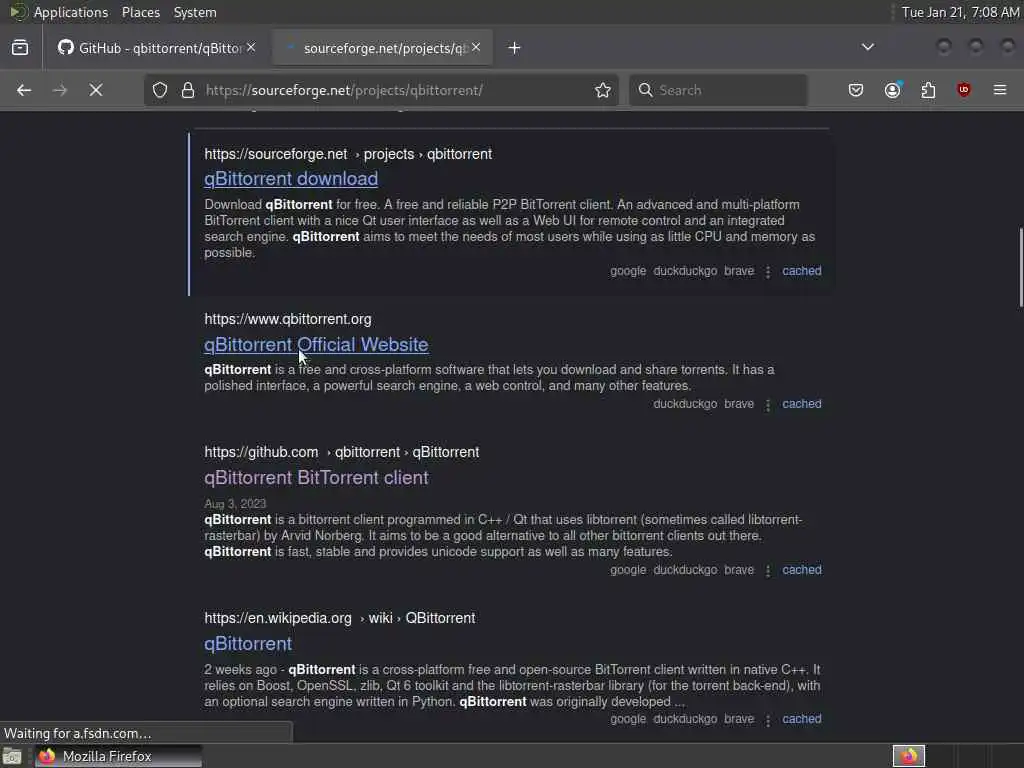
Task: Open the Firefox hamburger menu
Action: 1000,90
